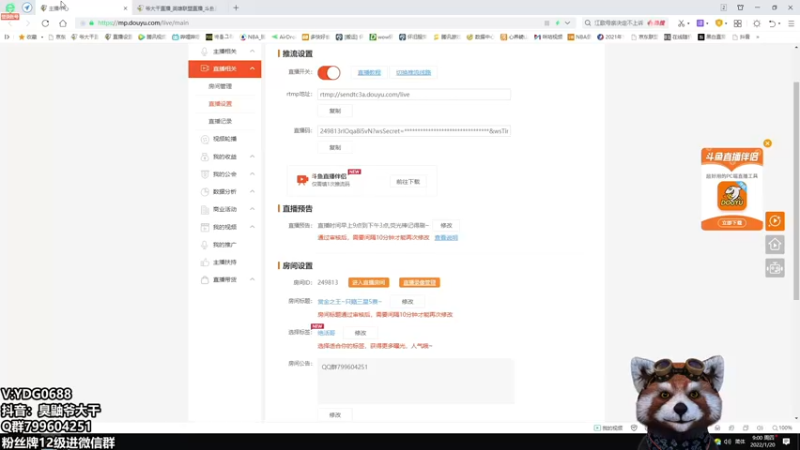Click the red camera 斗鱼直播伴侣 icon
This screenshot has width=800, height=450.
tap(302, 180)
